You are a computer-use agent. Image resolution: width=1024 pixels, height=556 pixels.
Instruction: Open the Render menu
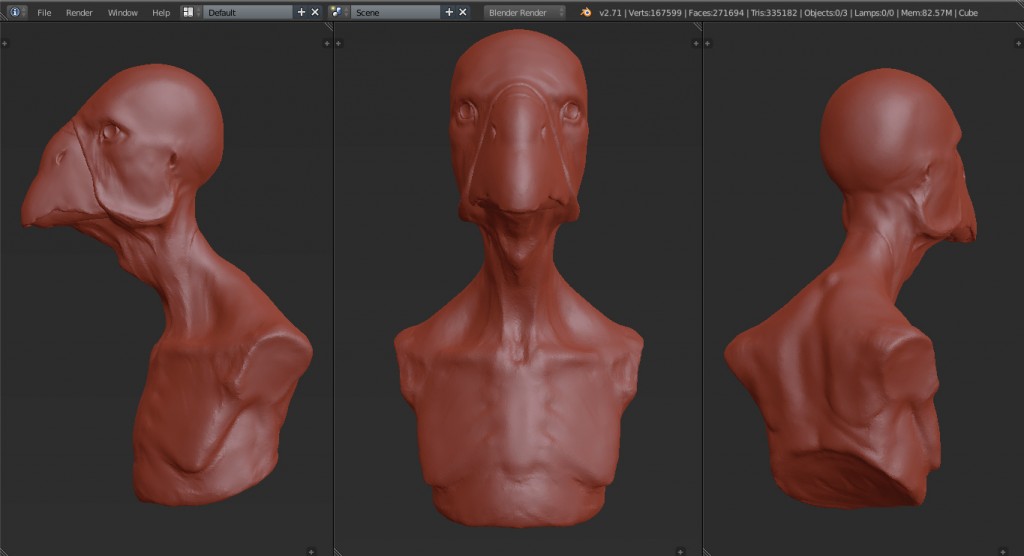point(79,12)
